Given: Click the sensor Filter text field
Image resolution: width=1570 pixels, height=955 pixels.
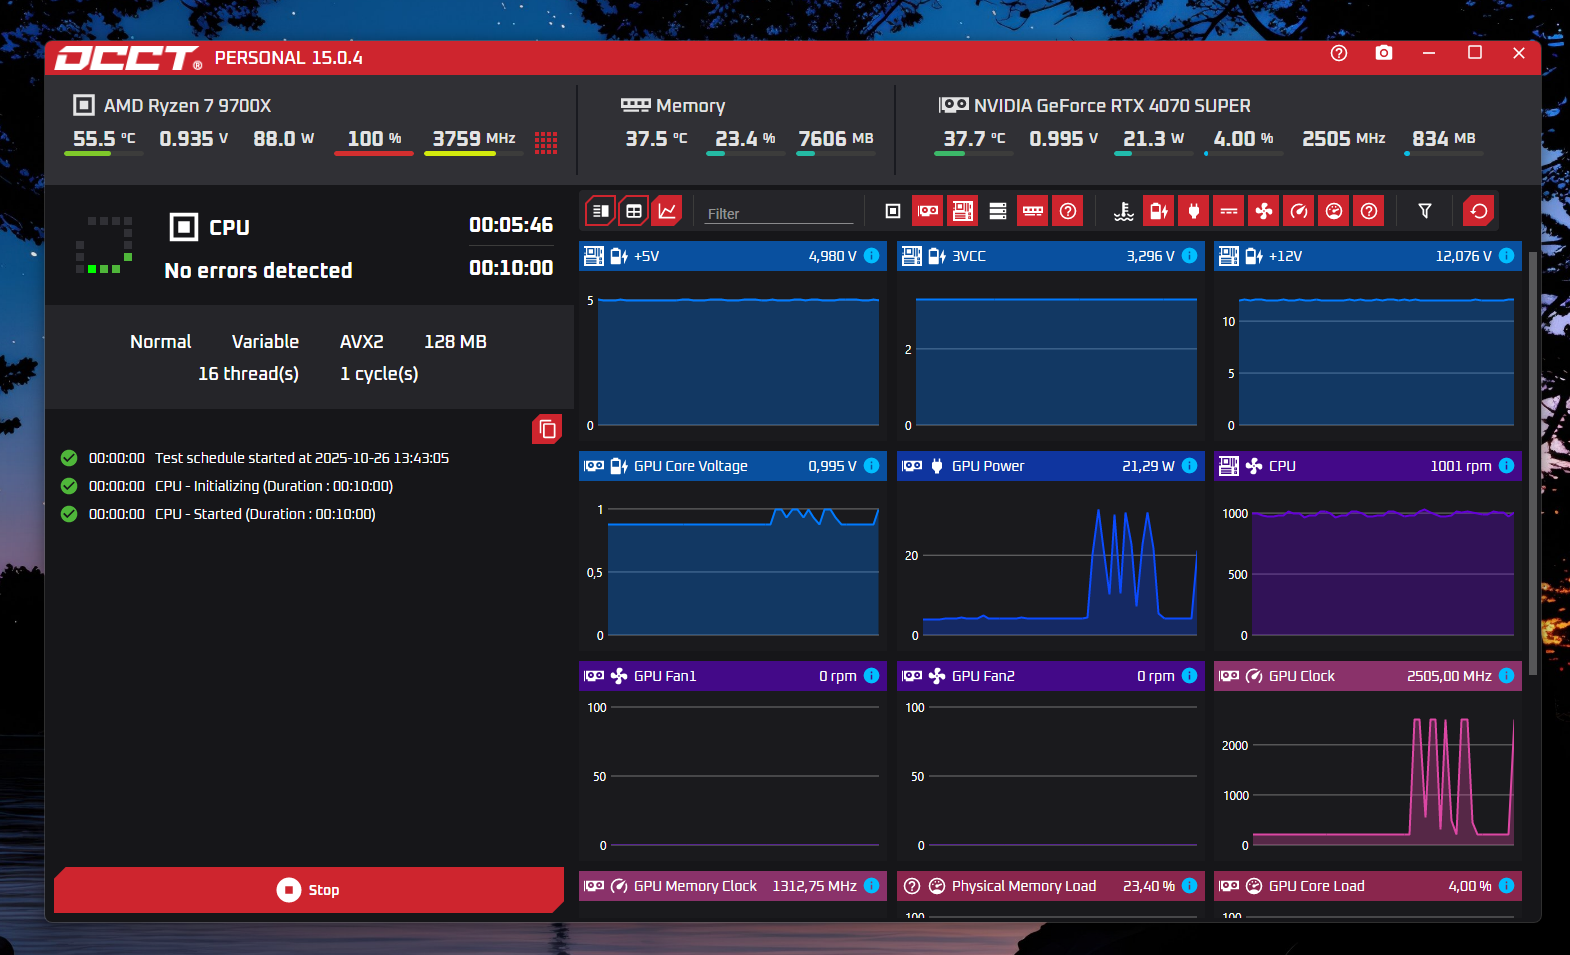Looking at the screenshot, I should pos(779,213).
